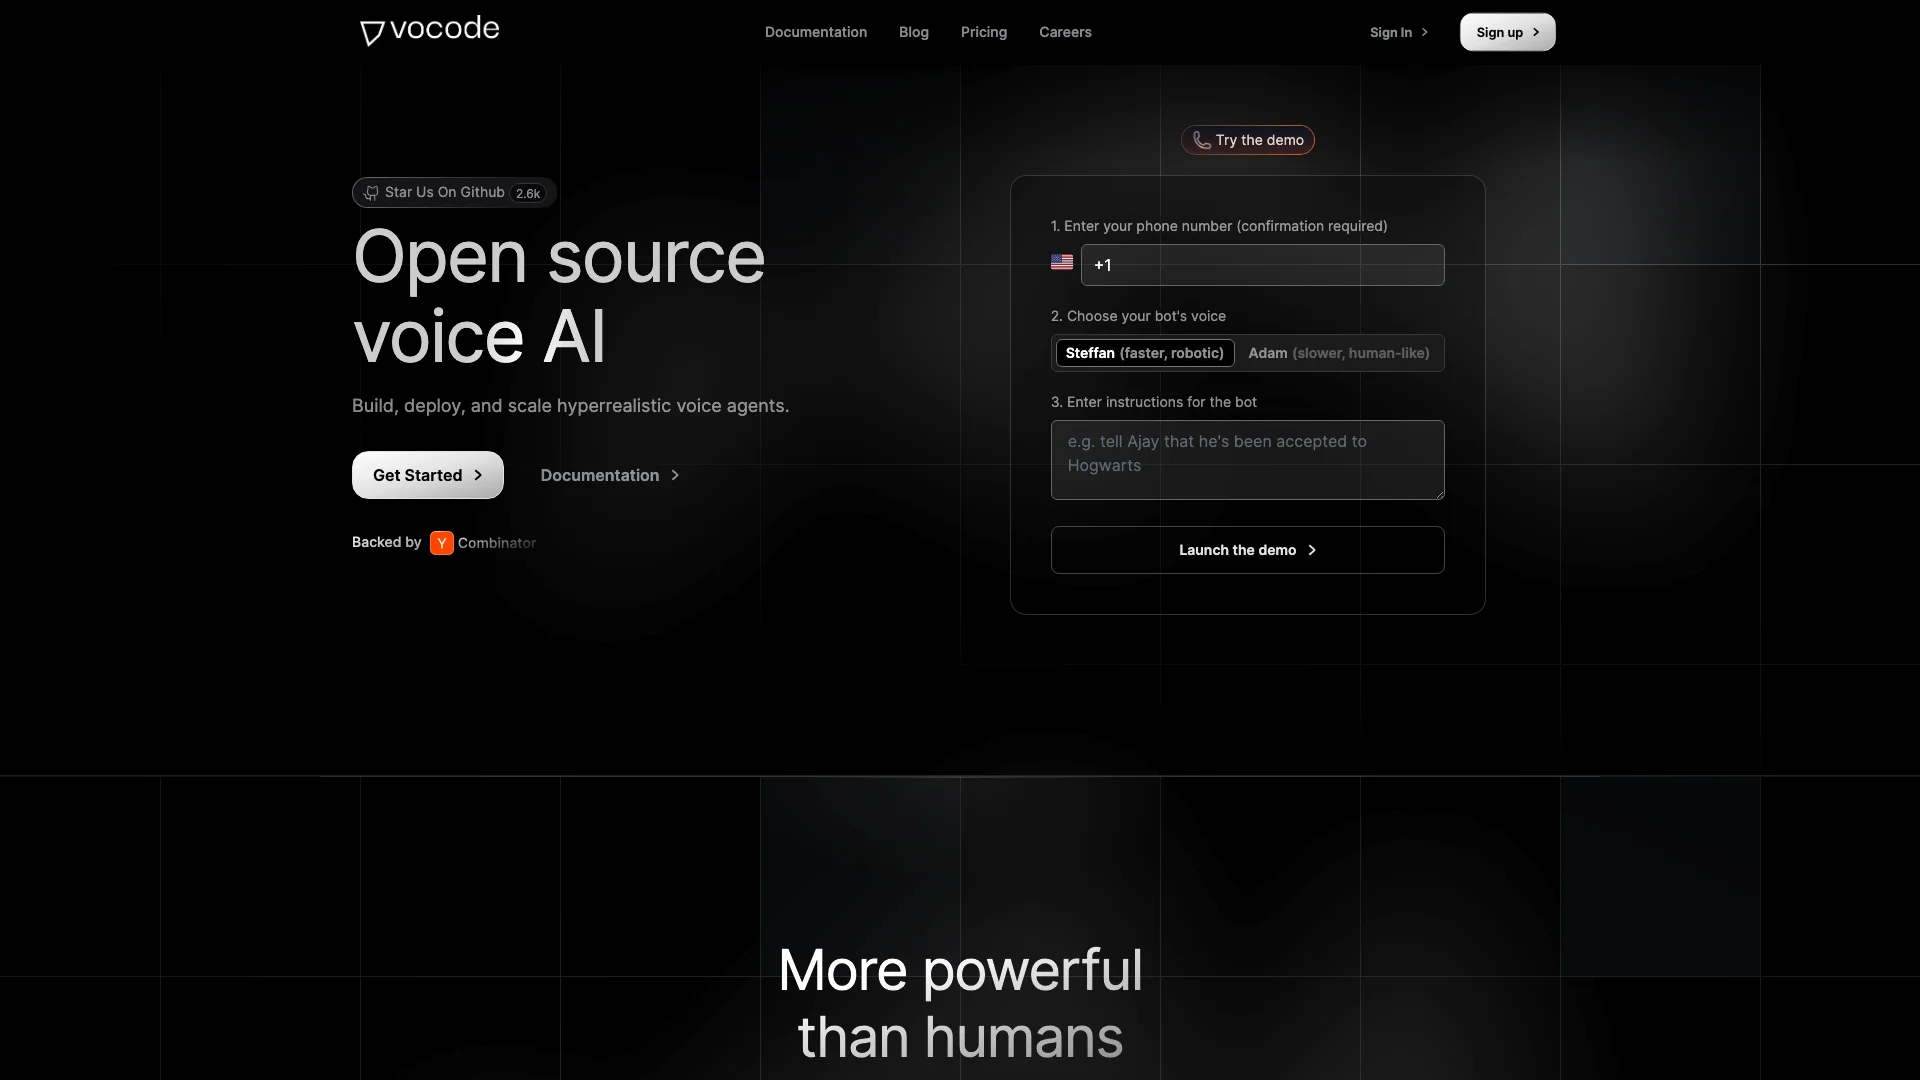
Task: Go to the Pricing page
Action: pyautogui.click(x=984, y=32)
